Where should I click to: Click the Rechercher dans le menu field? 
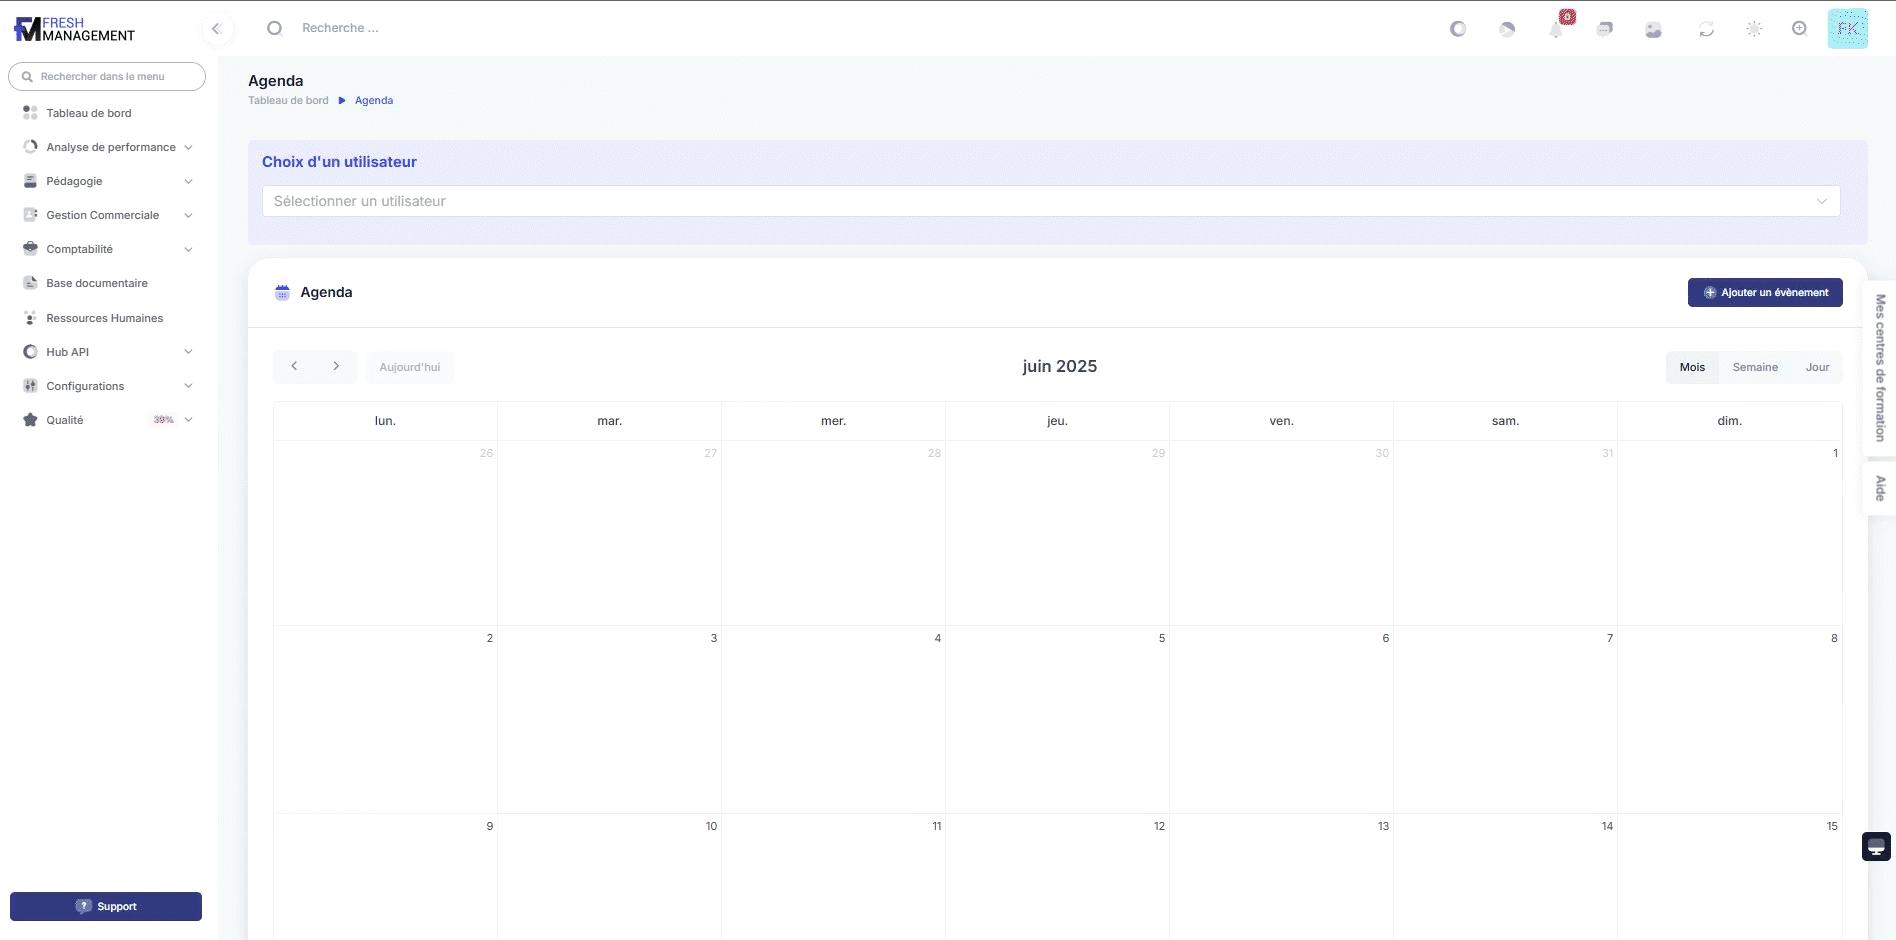tap(108, 76)
